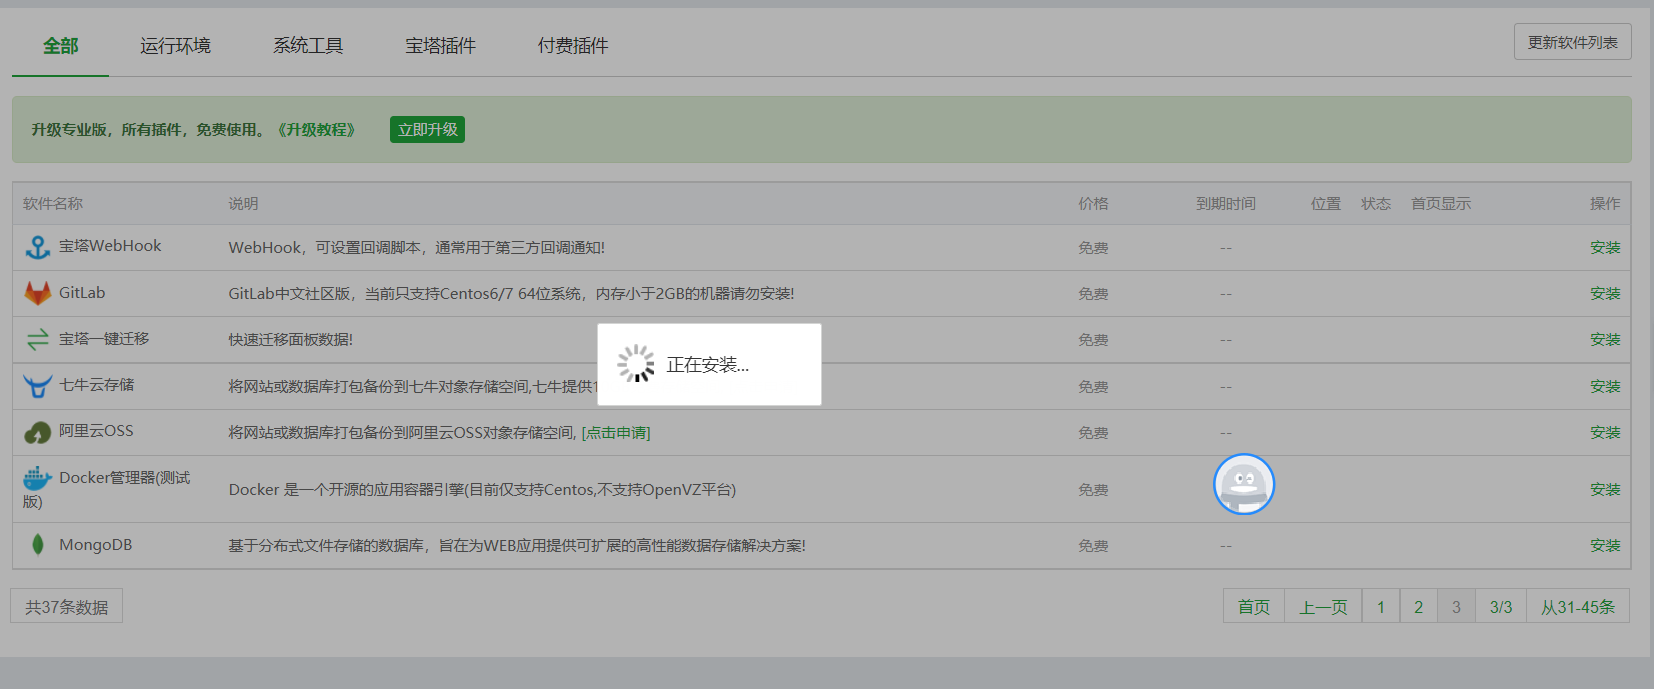Install 宝塔一键迁移 via its 安装 link
Screen dimensions: 1654x689
1605,340
